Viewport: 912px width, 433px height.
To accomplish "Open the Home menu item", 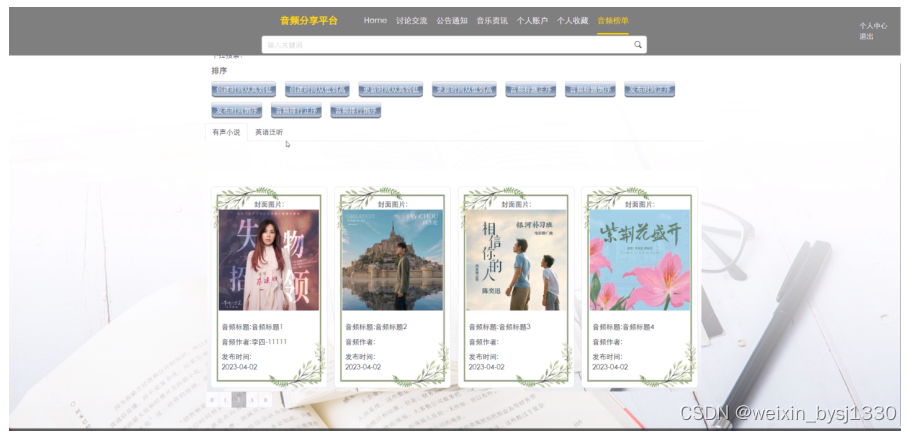I will pyautogui.click(x=375, y=20).
